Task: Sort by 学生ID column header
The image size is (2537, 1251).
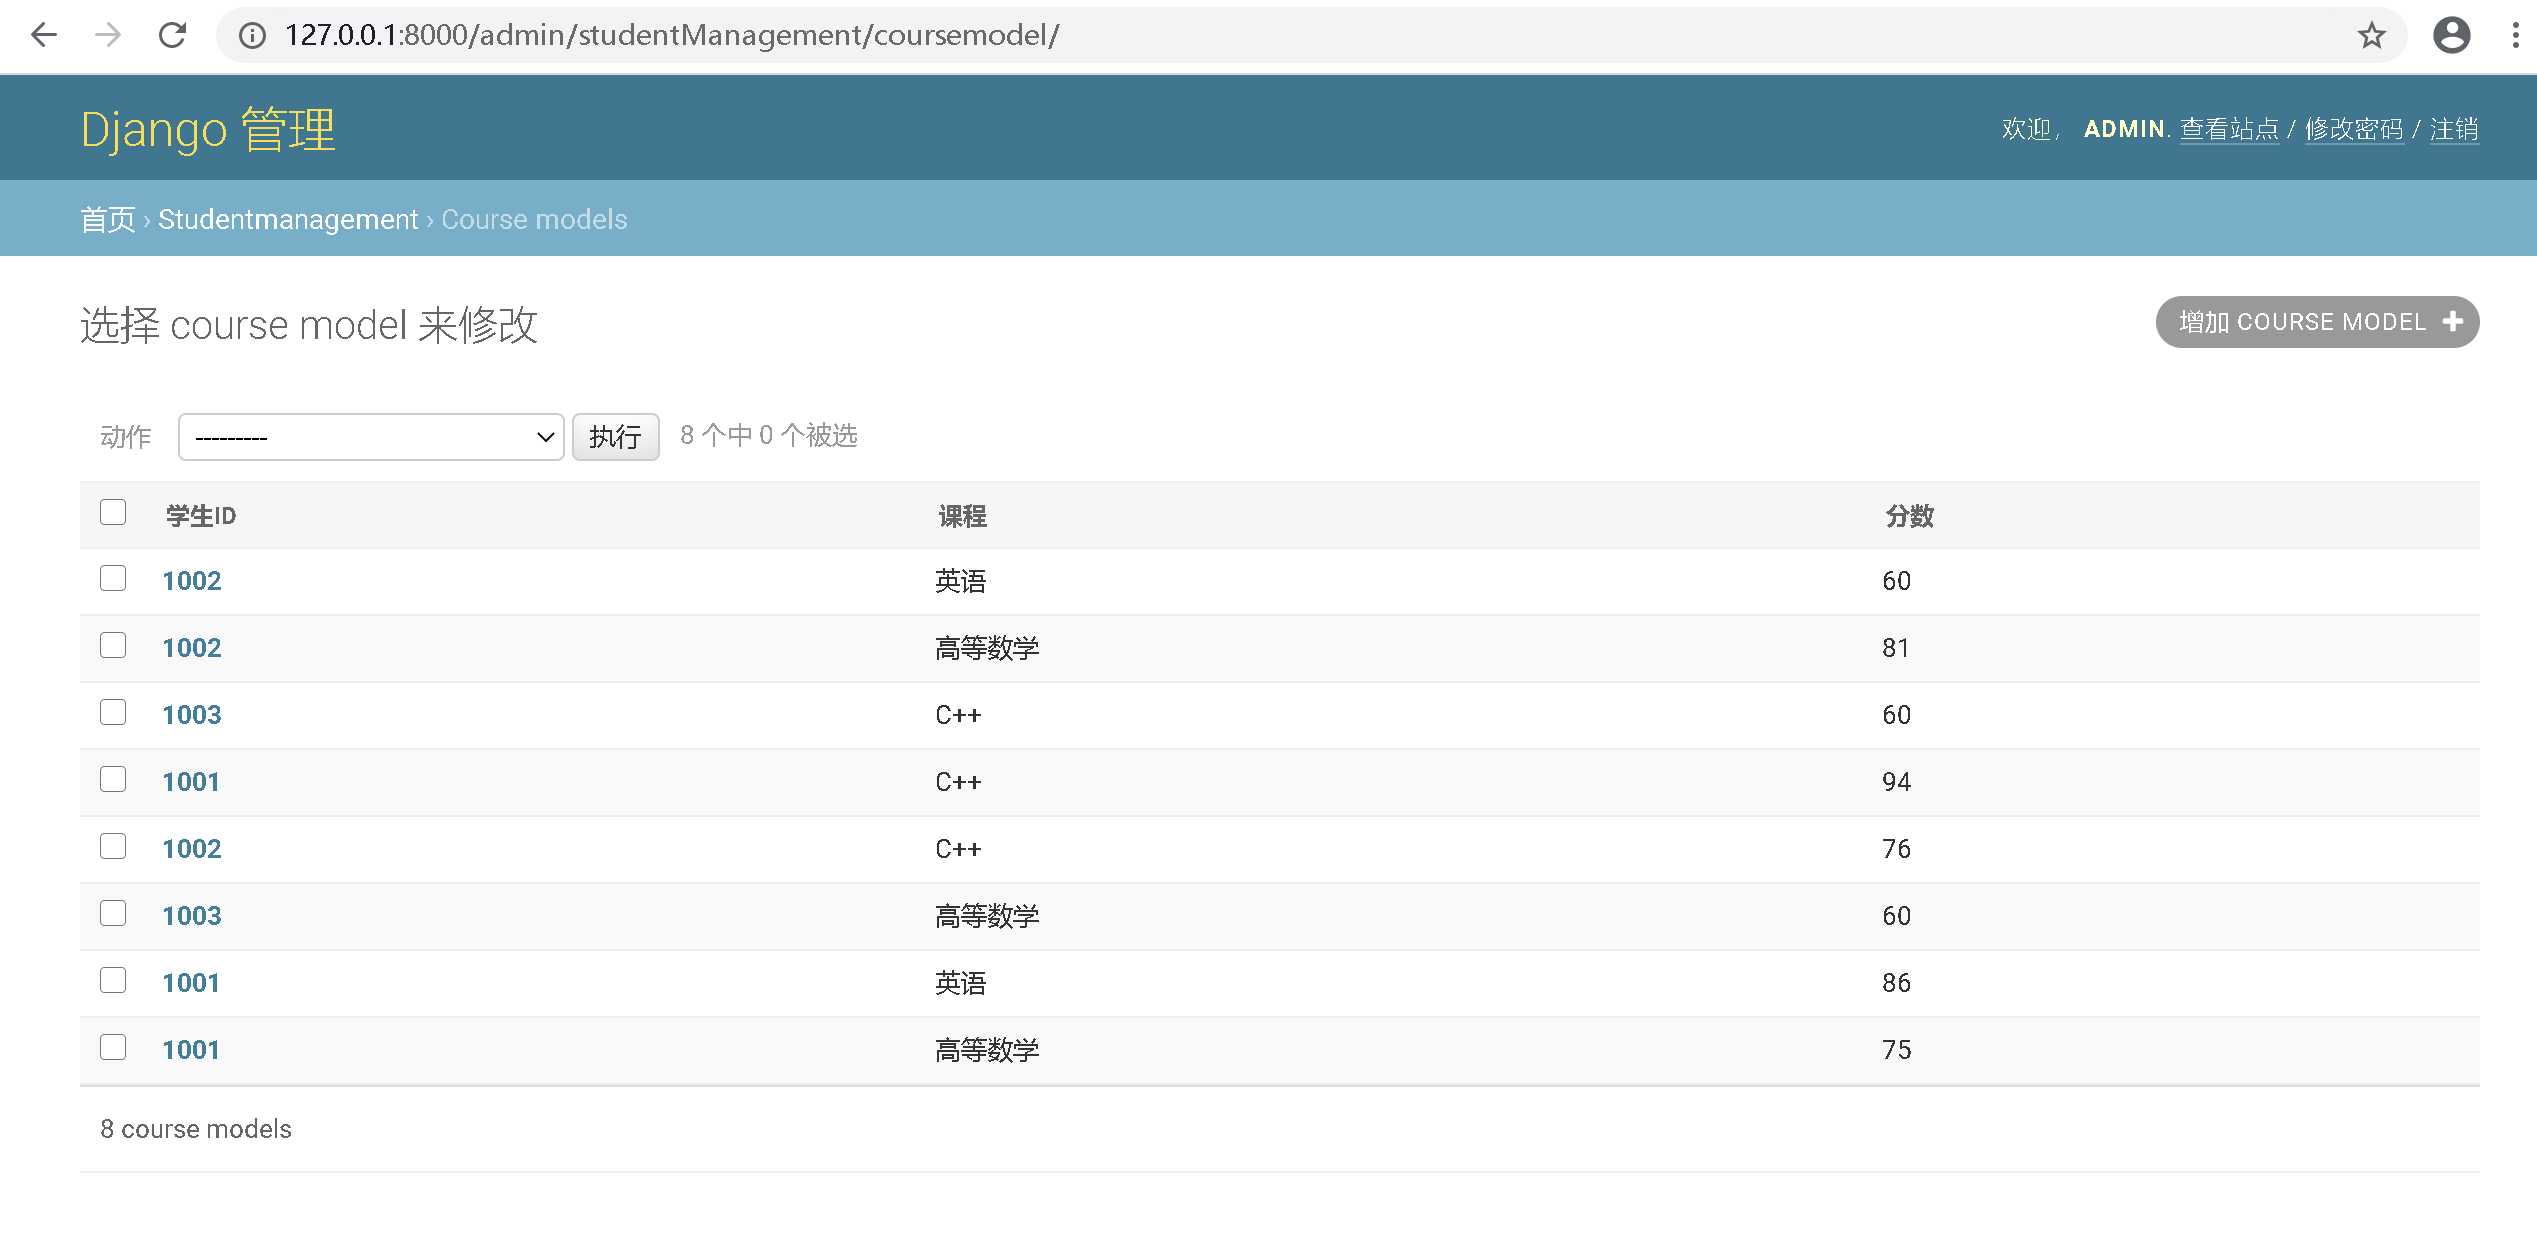Action: (201, 516)
